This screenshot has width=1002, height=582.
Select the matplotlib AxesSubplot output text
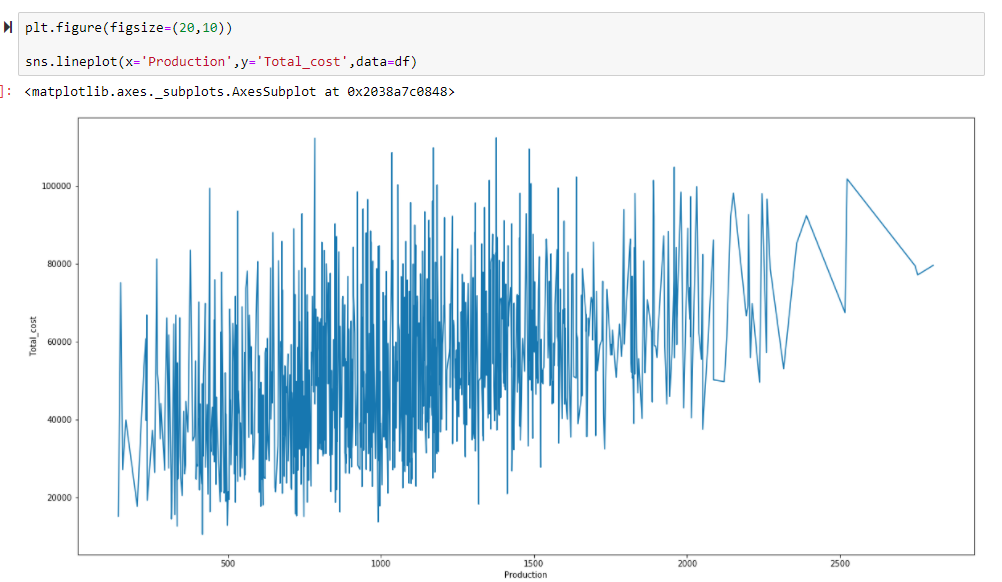pos(239,91)
